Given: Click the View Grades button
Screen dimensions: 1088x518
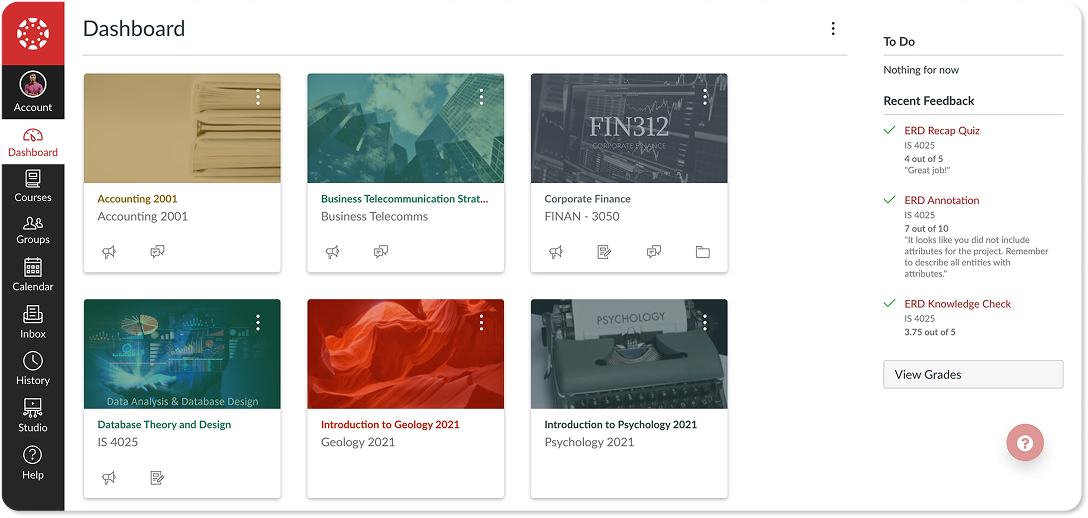Looking at the screenshot, I should point(973,374).
